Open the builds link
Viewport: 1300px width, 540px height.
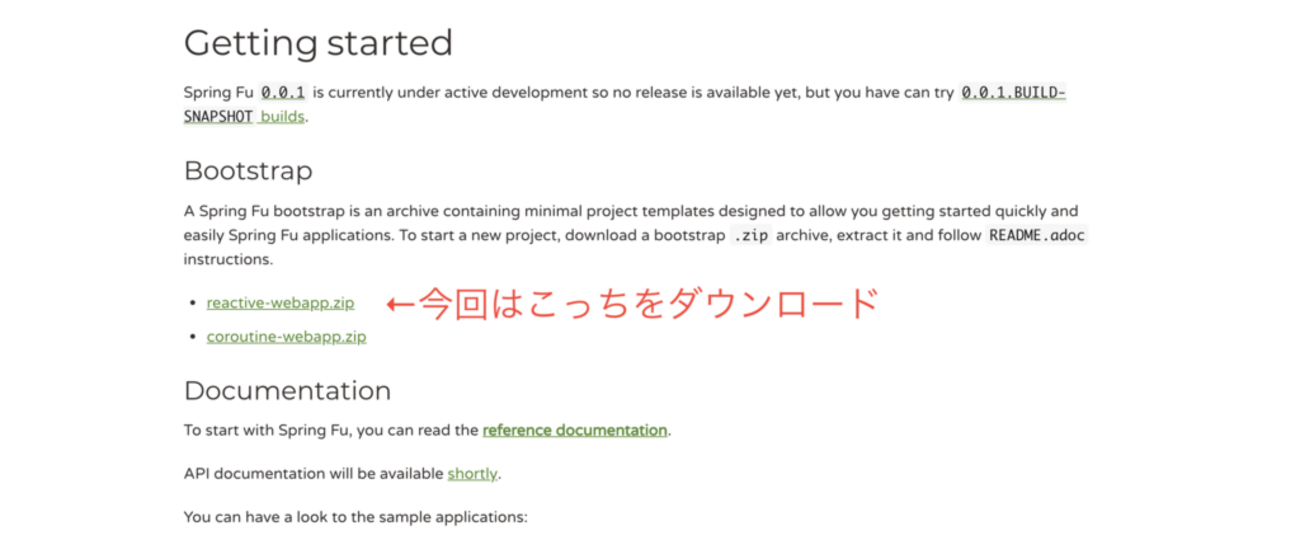(x=283, y=116)
